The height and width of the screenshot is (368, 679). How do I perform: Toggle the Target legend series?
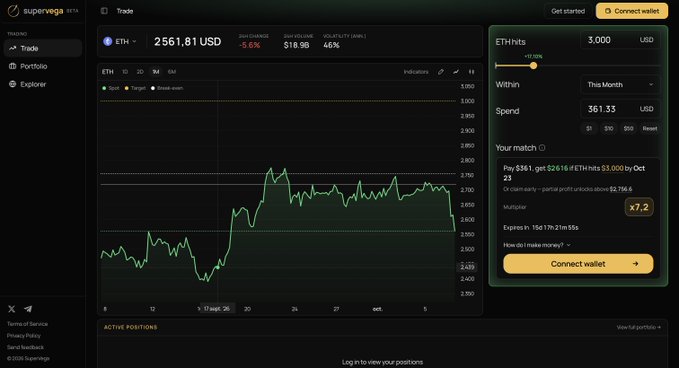tap(135, 88)
